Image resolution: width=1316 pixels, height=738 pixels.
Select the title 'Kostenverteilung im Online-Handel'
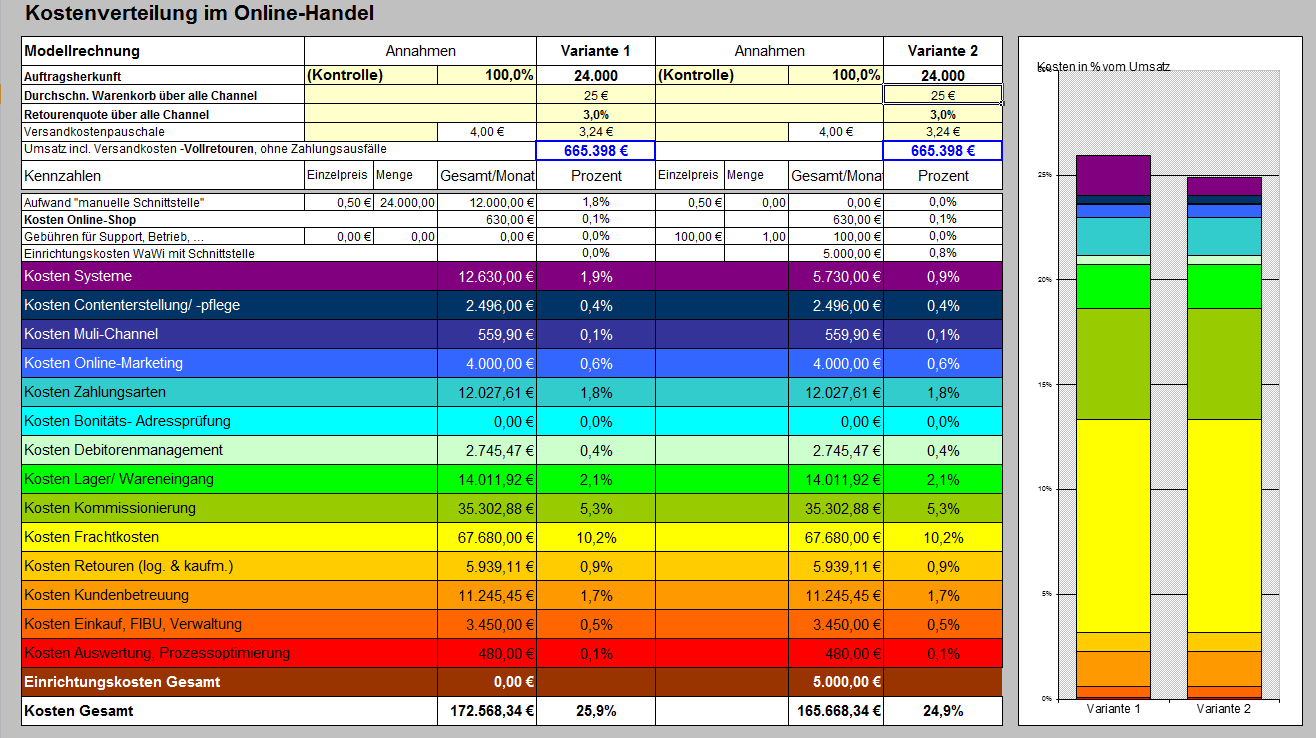(199, 13)
